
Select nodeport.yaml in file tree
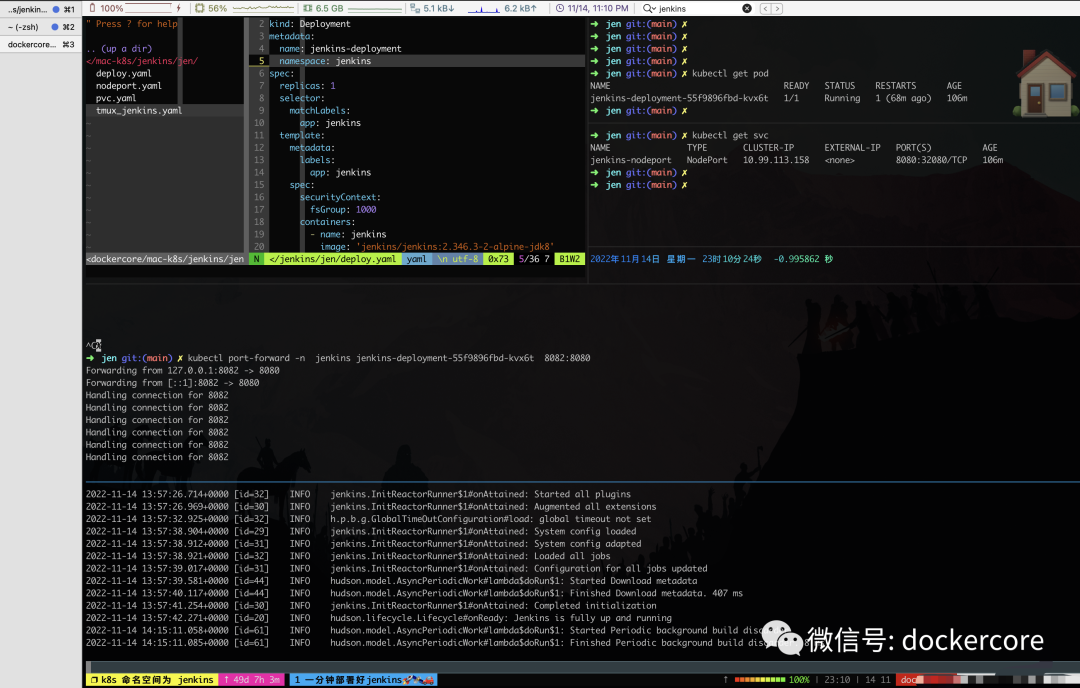pos(129,85)
